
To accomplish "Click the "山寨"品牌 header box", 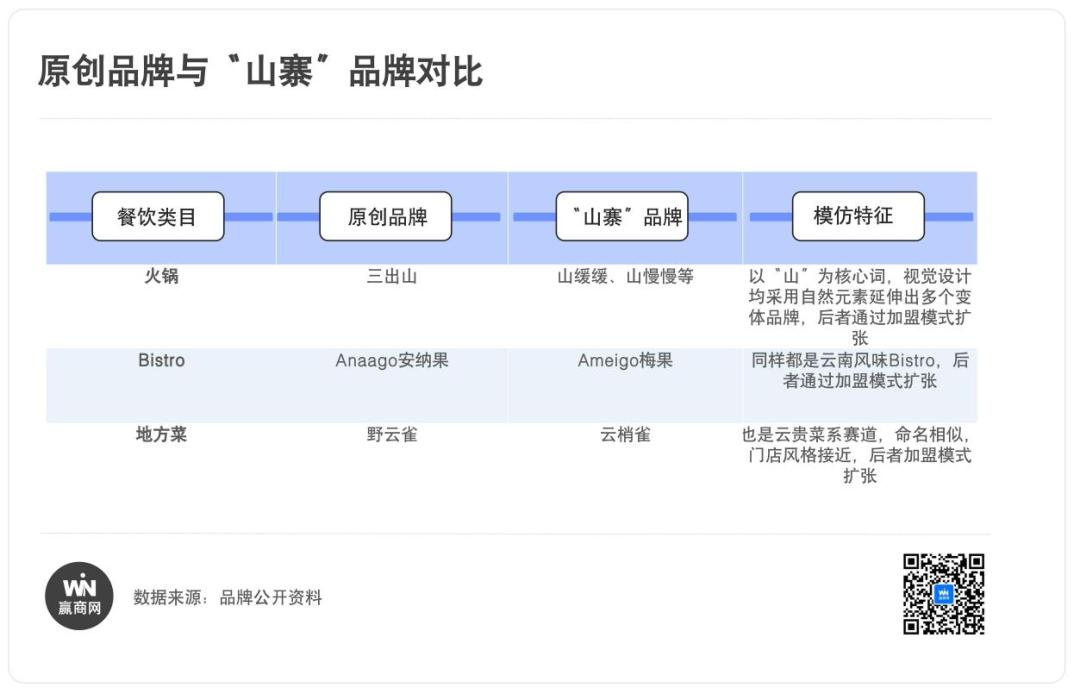I will 622,216.
